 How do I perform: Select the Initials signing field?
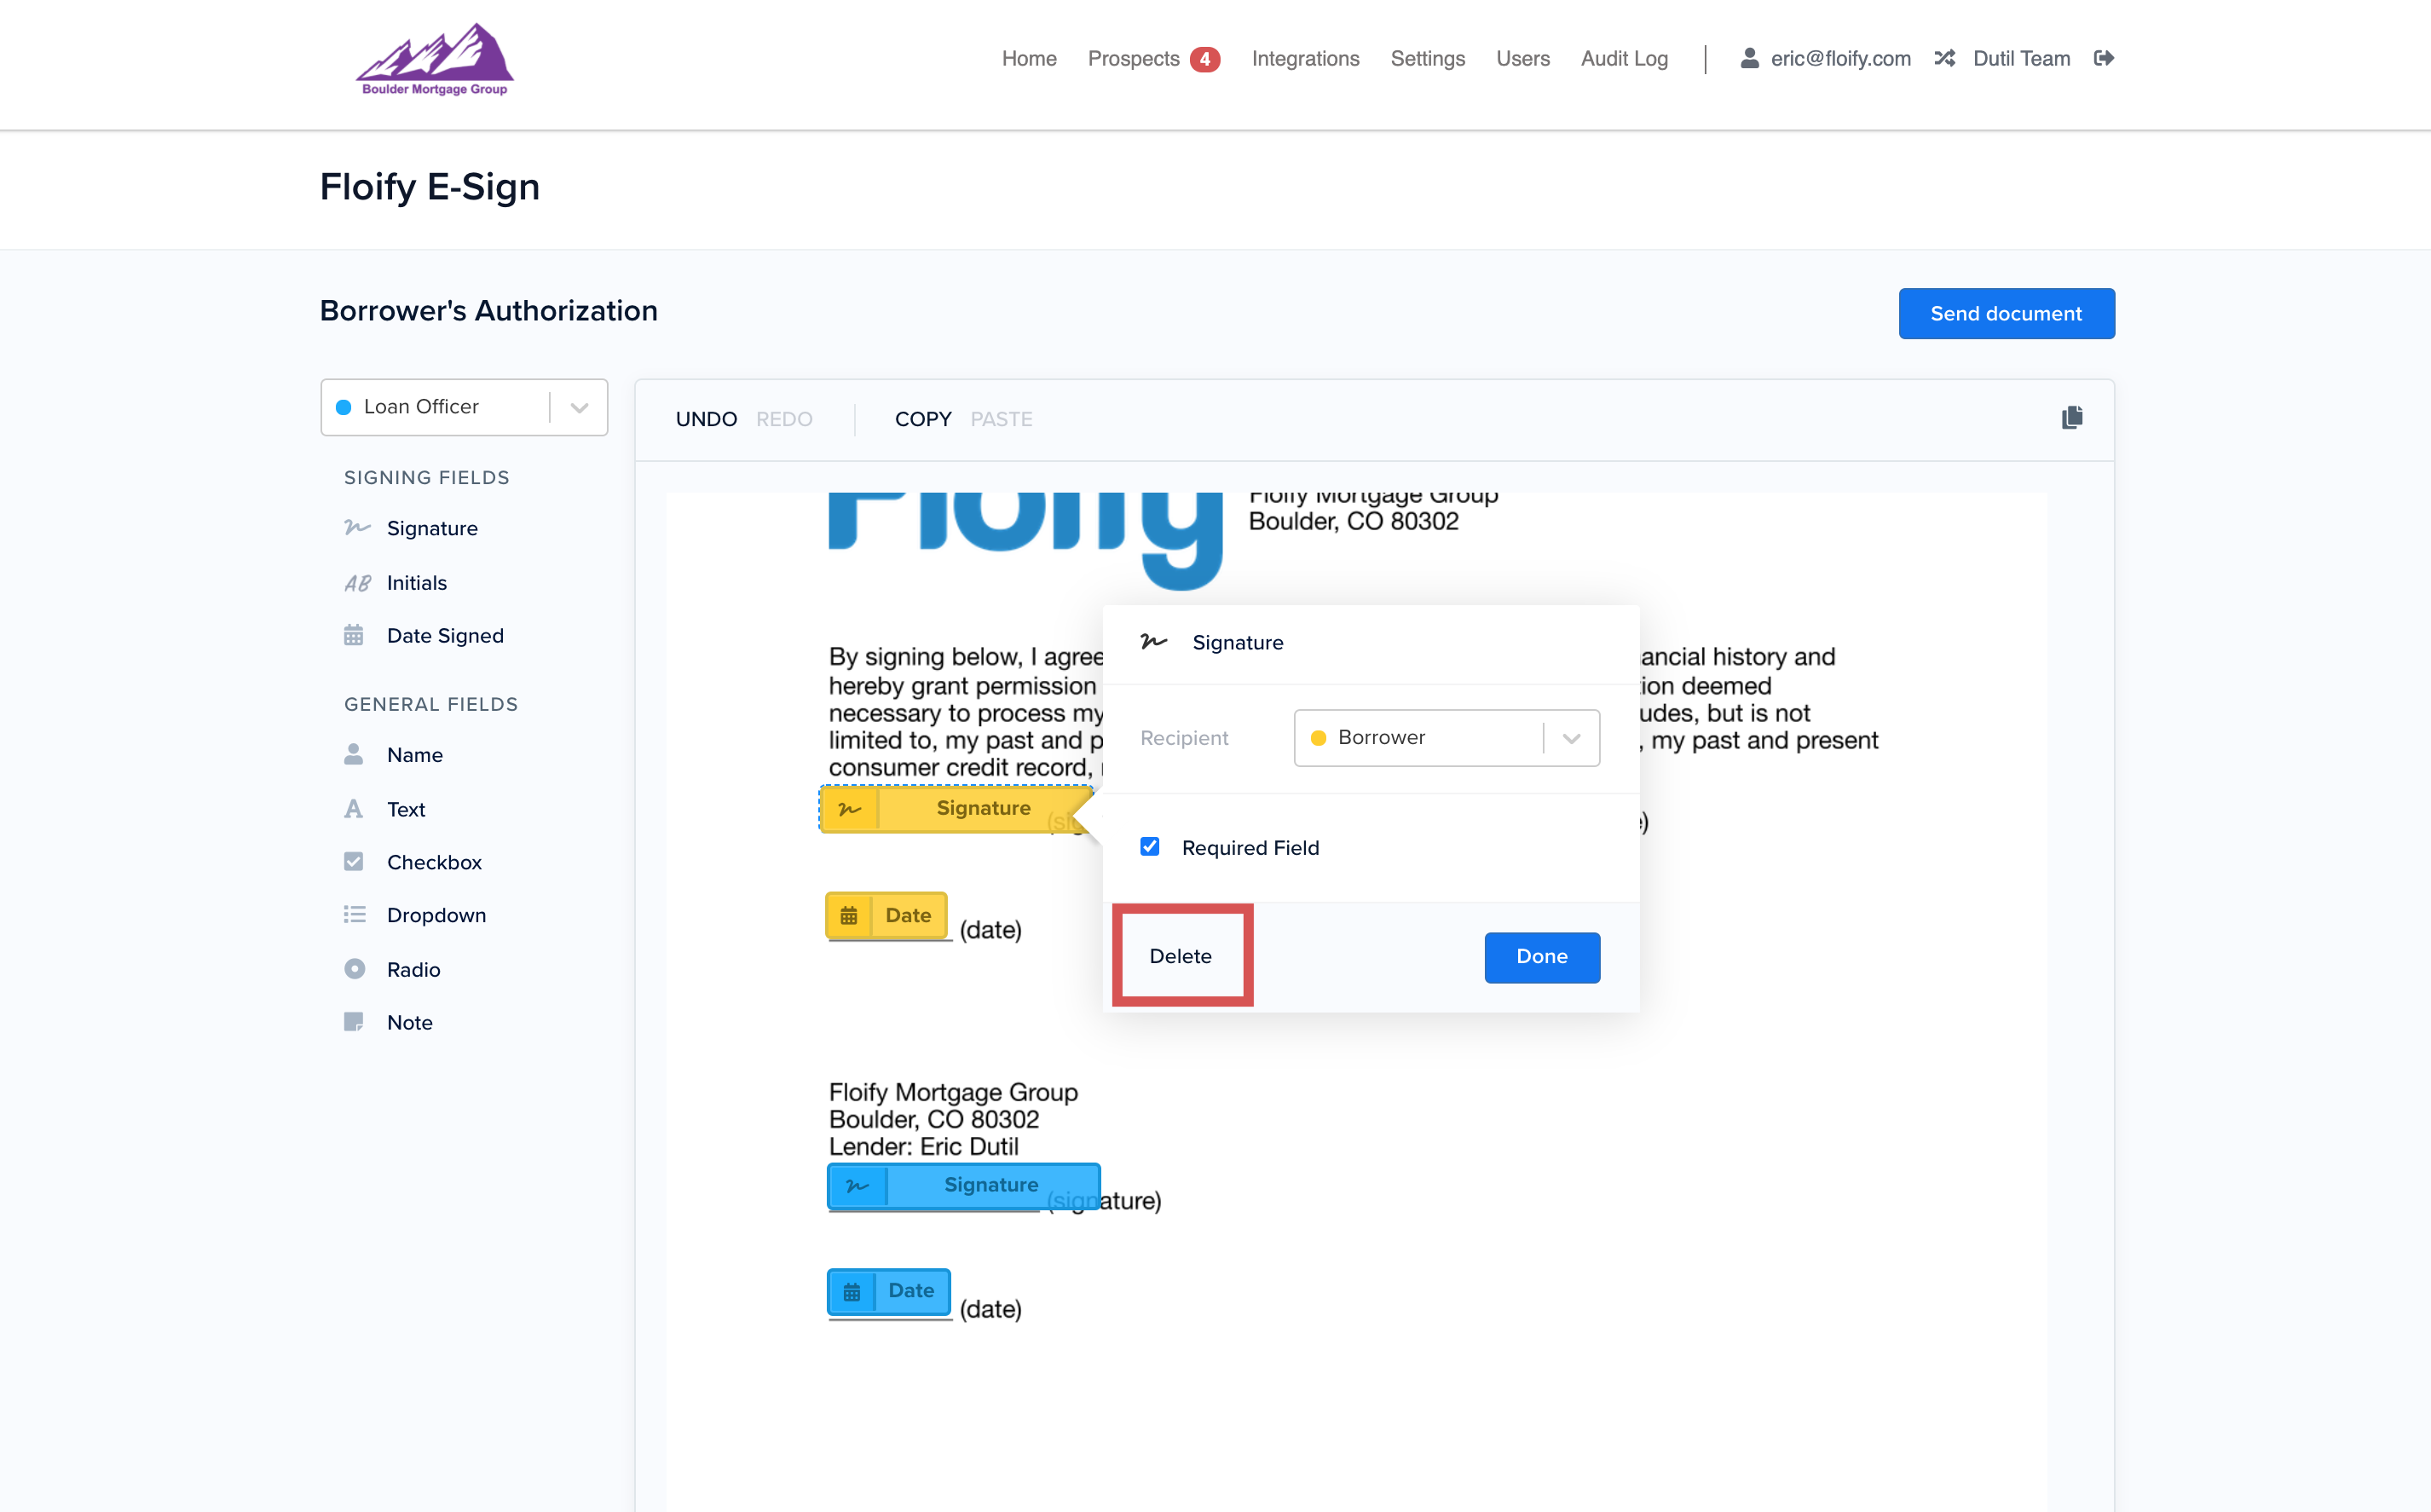tap(417, 583)
